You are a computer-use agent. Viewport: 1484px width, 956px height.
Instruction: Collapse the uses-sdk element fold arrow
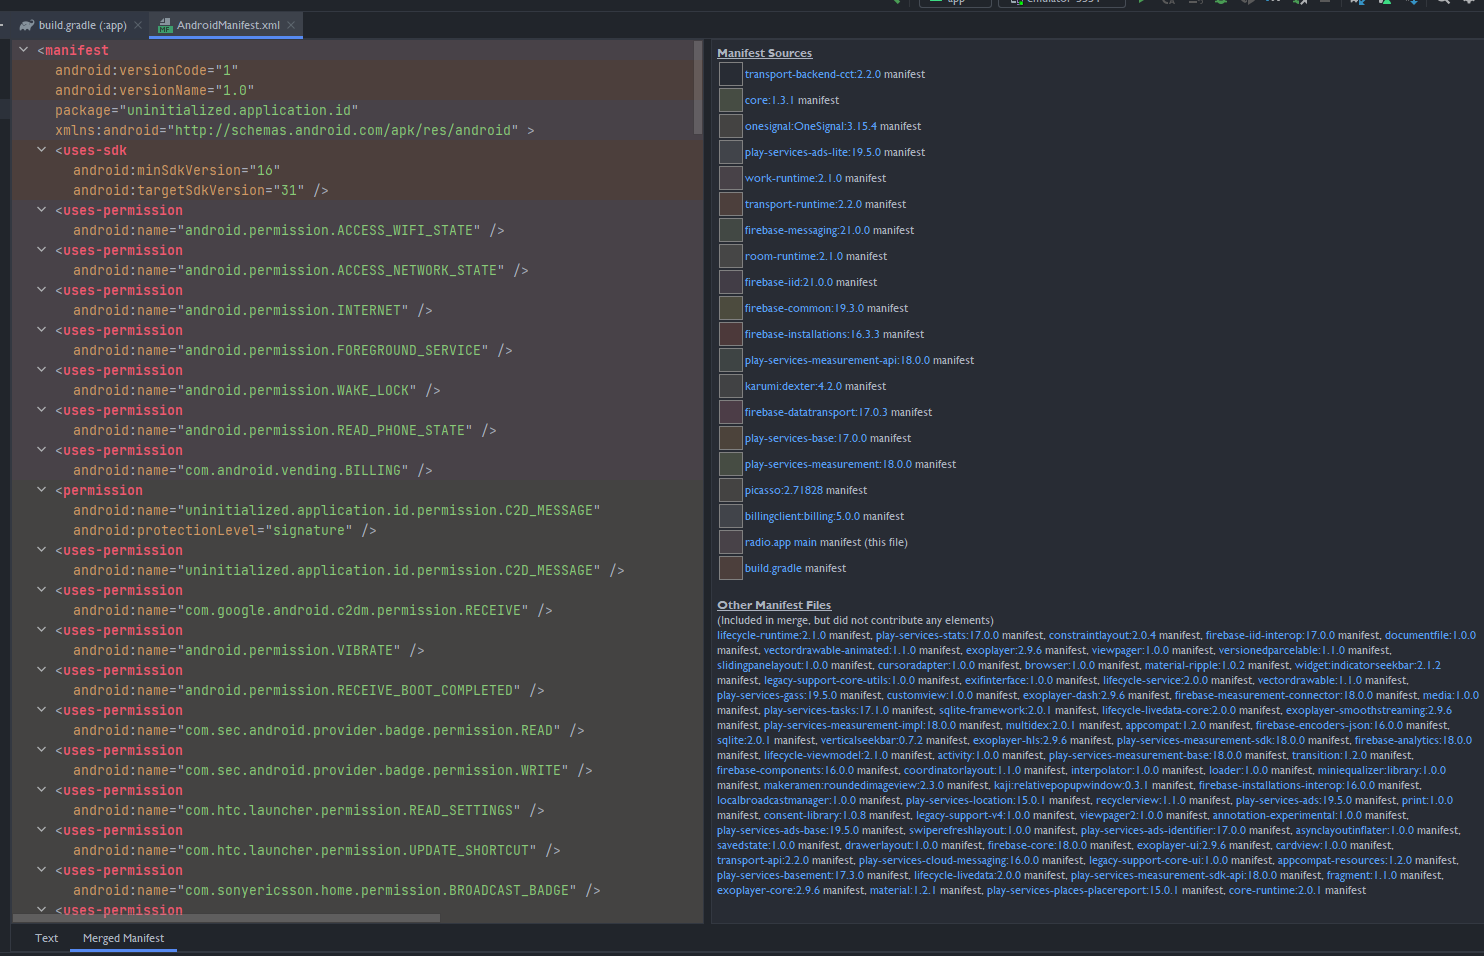click(41, 149)
